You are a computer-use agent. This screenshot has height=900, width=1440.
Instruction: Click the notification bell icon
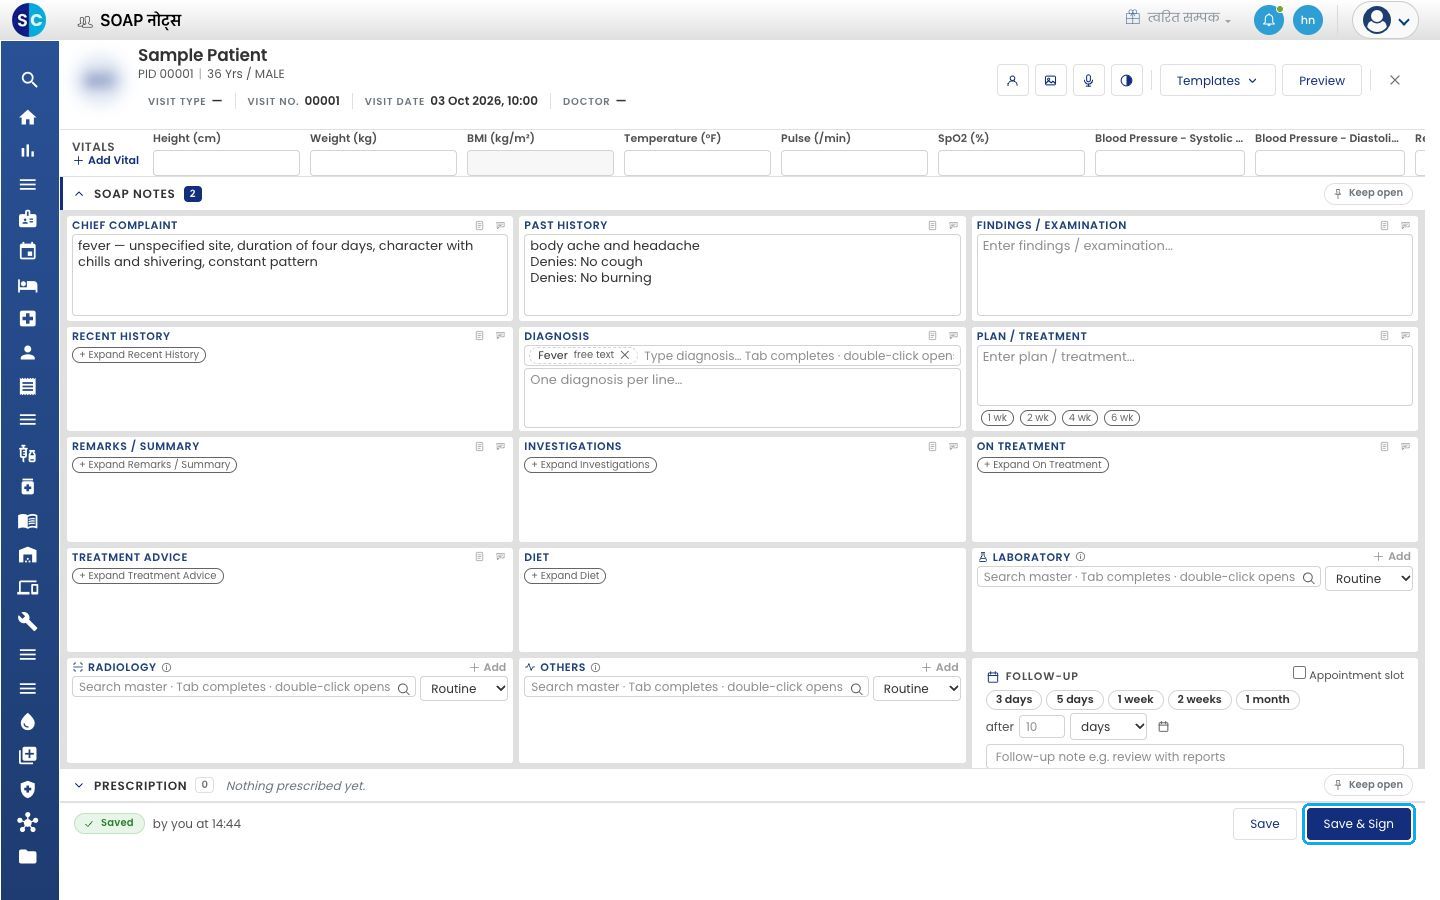(1268, 20)
